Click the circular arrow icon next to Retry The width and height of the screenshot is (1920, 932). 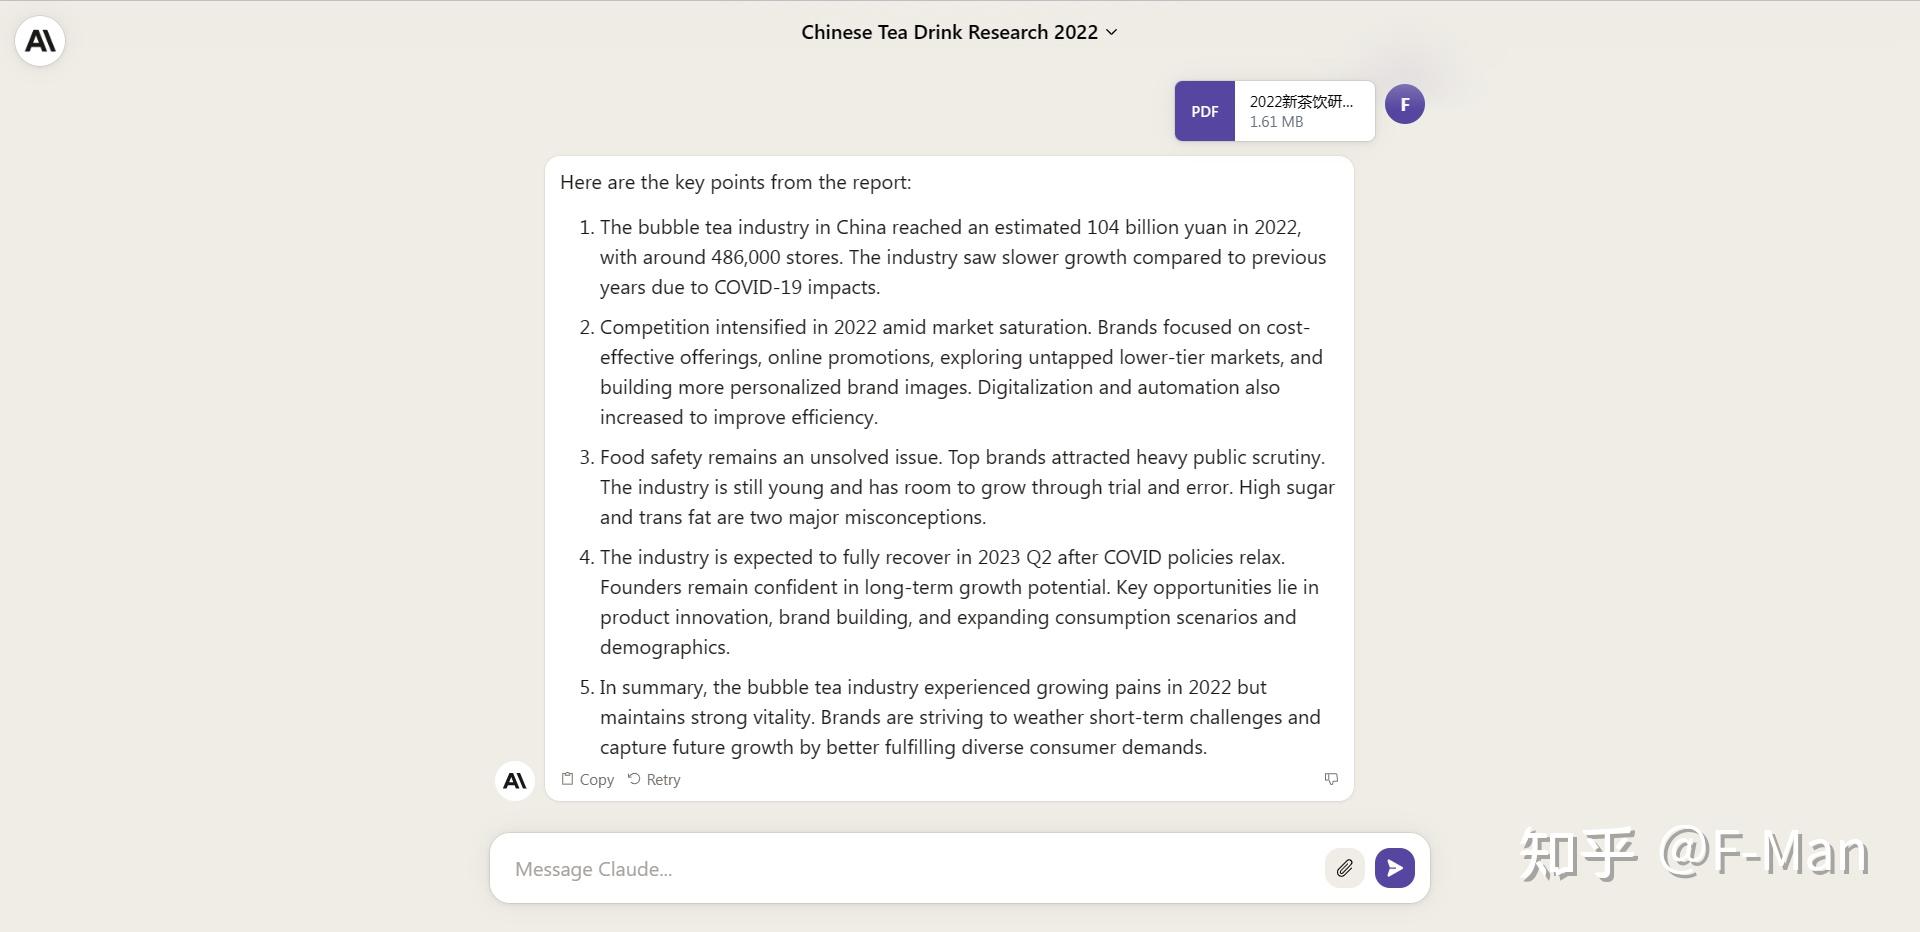(x=634, y=779)
